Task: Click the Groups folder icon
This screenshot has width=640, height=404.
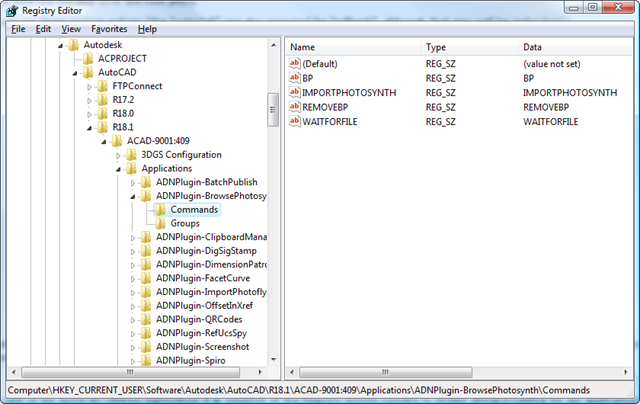Action: tap(159, 223)
